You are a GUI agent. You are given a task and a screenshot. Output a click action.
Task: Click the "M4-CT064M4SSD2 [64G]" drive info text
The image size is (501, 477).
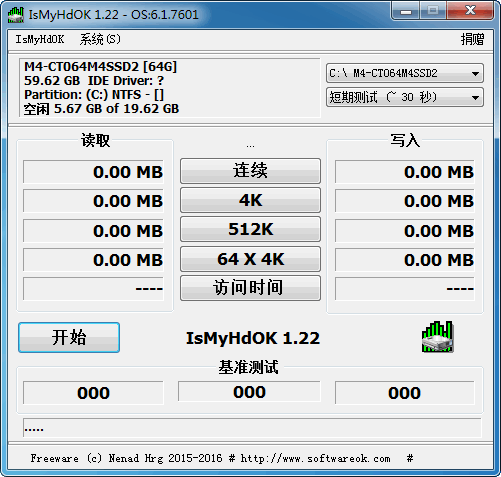tap(100, 67)
